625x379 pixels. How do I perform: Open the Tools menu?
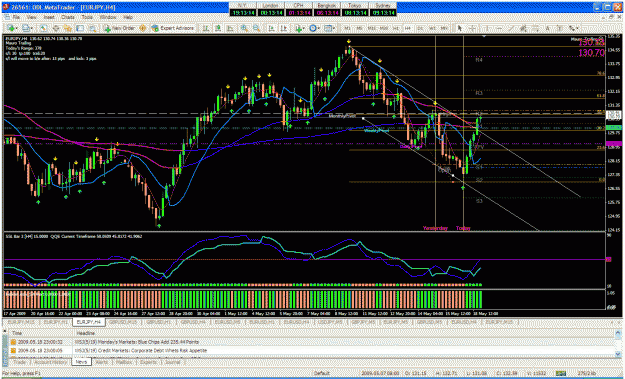coord(87,17)
